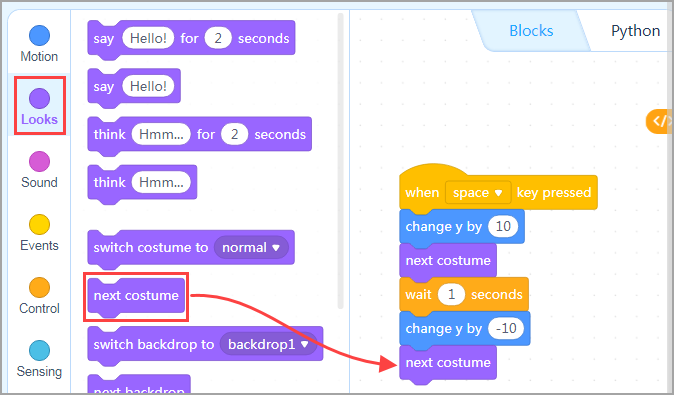
Task: Click the think Hmm... for seconds block
Action: coord(199,135)
